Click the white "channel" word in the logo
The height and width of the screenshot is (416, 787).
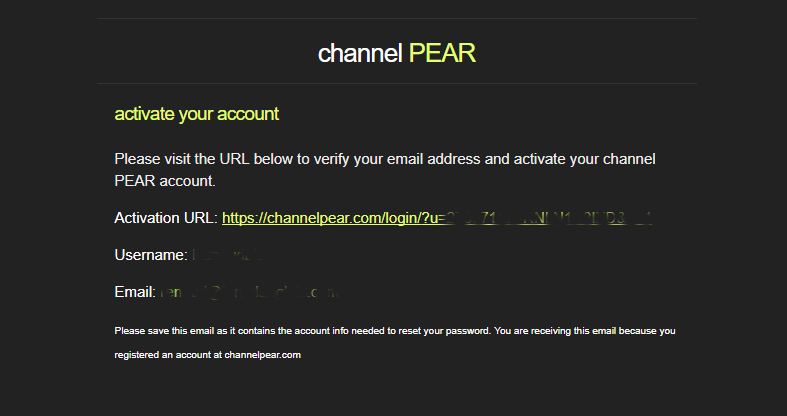[360, 53]
